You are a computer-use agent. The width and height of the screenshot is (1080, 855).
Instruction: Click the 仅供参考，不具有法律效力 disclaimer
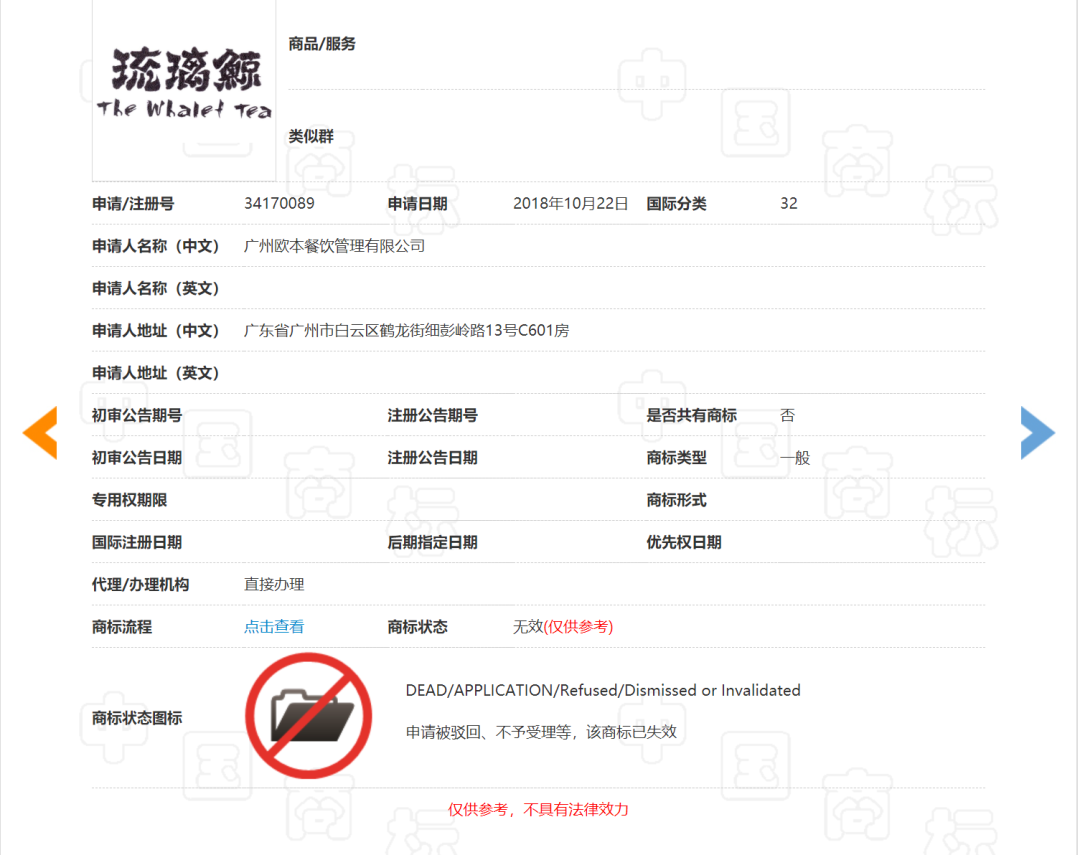(x=538, y=810)
